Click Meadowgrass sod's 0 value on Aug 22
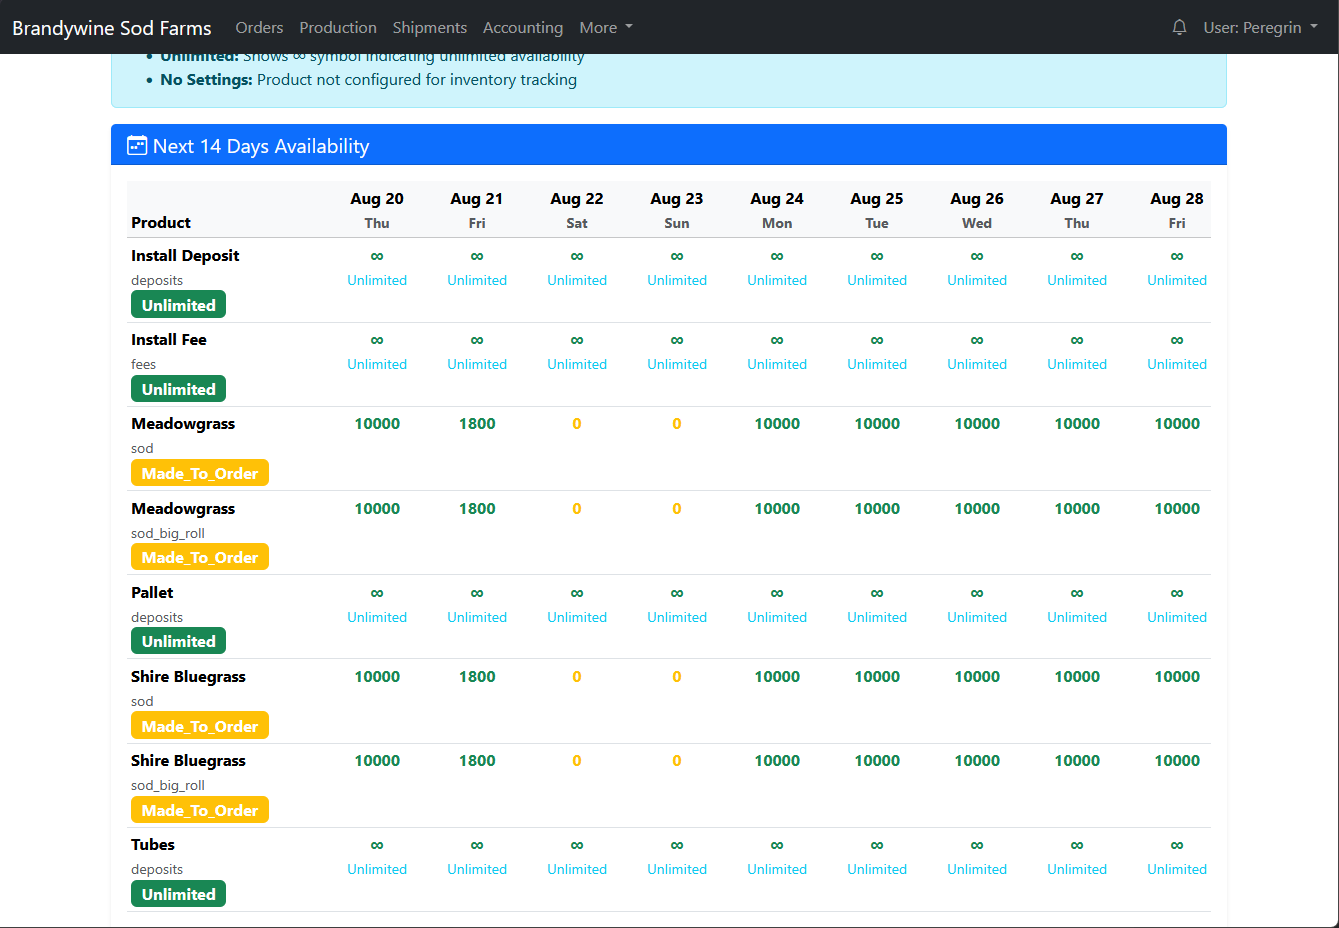This screenshot has height=928, width=1339. coord(577,424)
